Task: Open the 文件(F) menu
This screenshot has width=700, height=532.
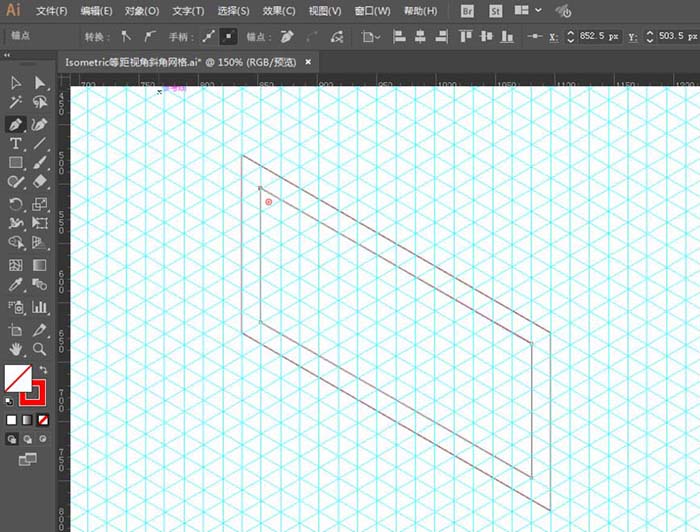Action: (51, 11)
